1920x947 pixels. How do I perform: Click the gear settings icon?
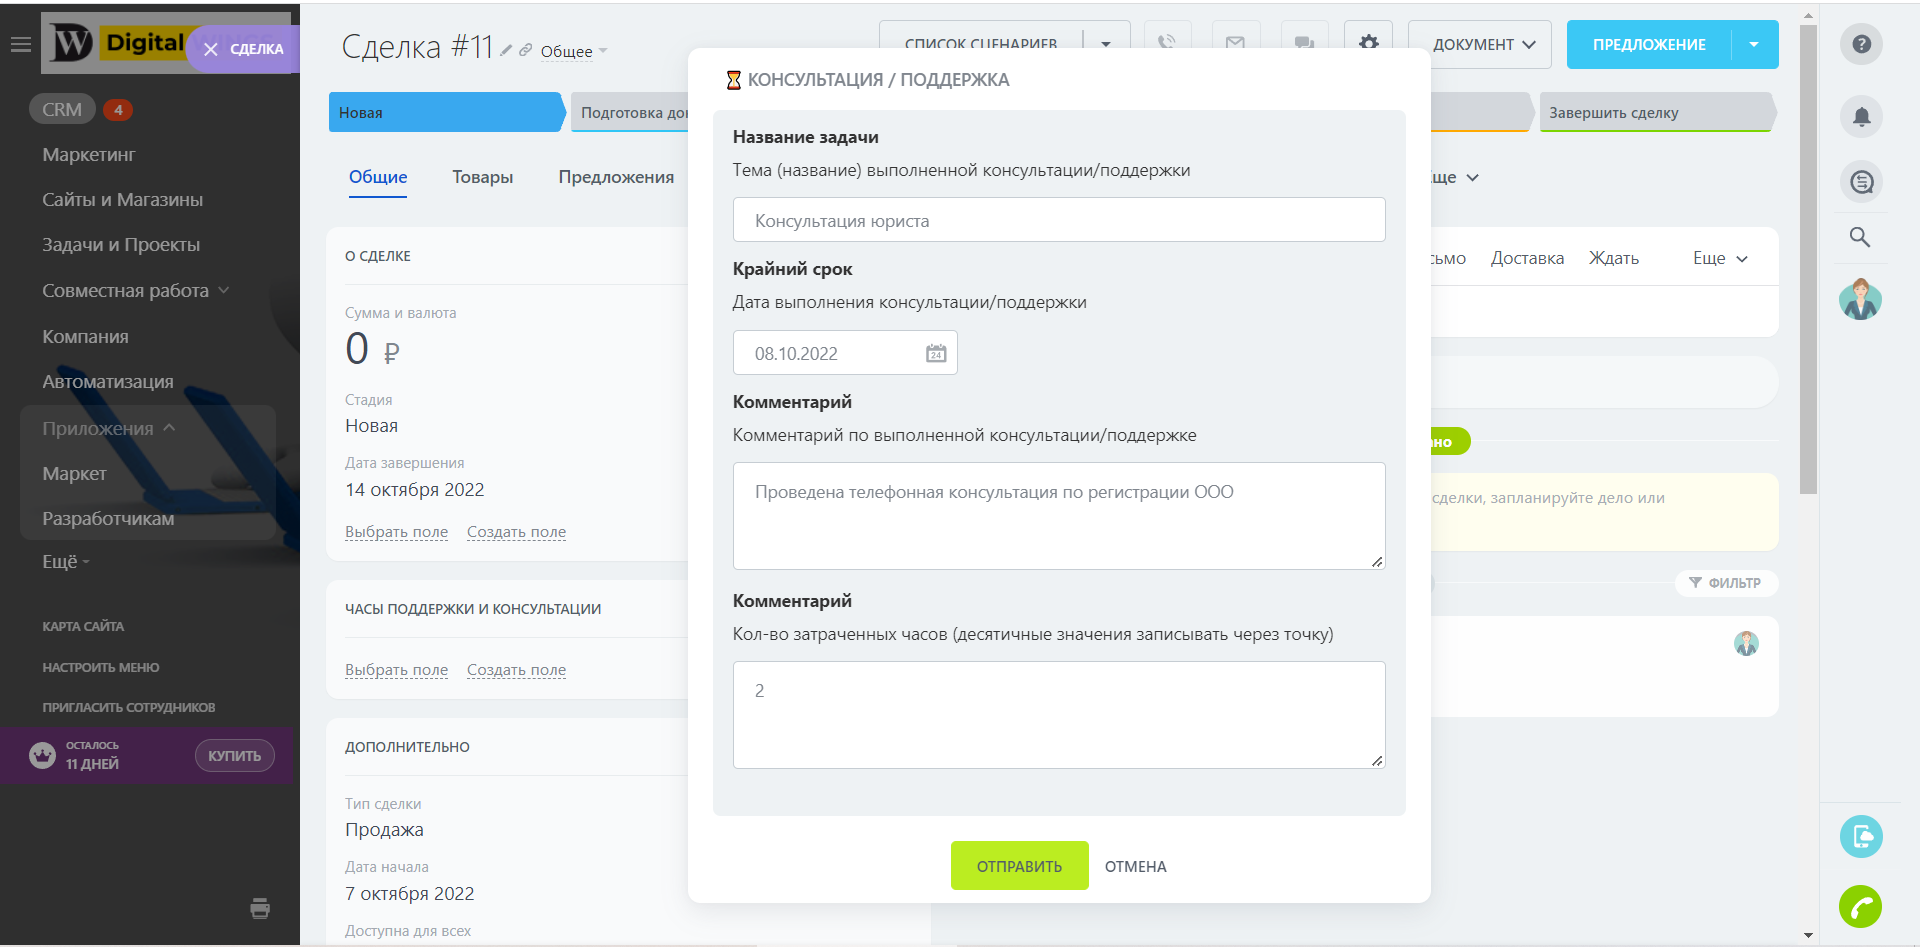[1368, 43]
